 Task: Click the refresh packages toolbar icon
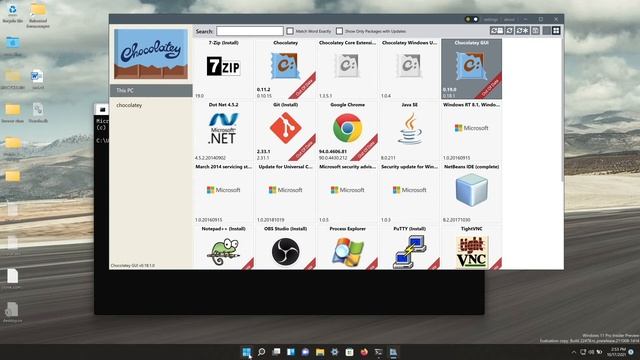point(509,31)
